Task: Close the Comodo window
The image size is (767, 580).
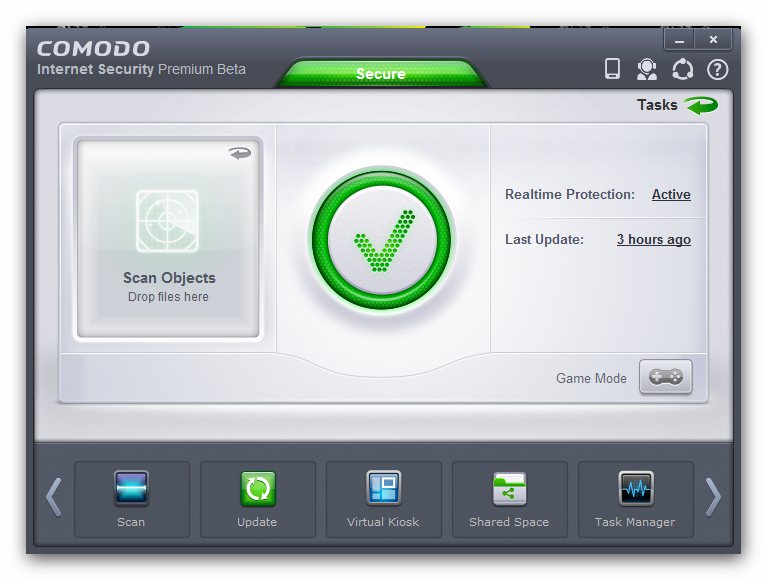Action: [713, 40]
